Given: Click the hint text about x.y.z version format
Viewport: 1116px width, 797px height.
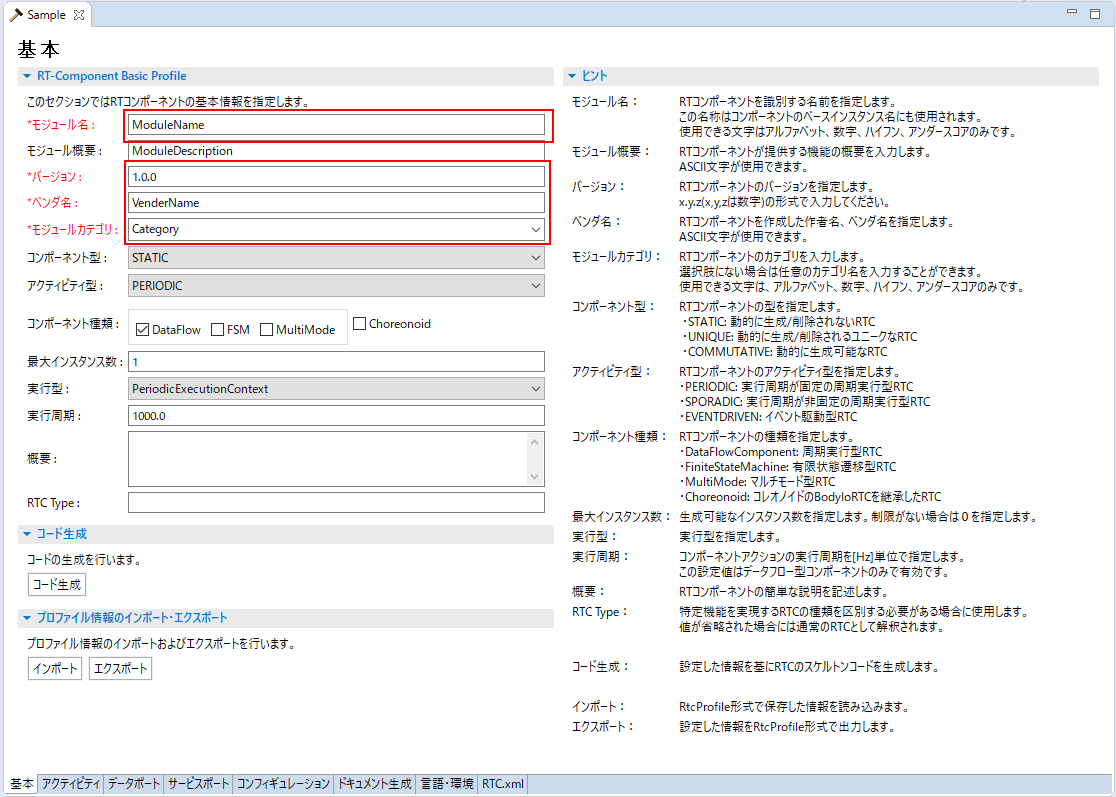Looking at the screenshot, I should tap(784, 202).
